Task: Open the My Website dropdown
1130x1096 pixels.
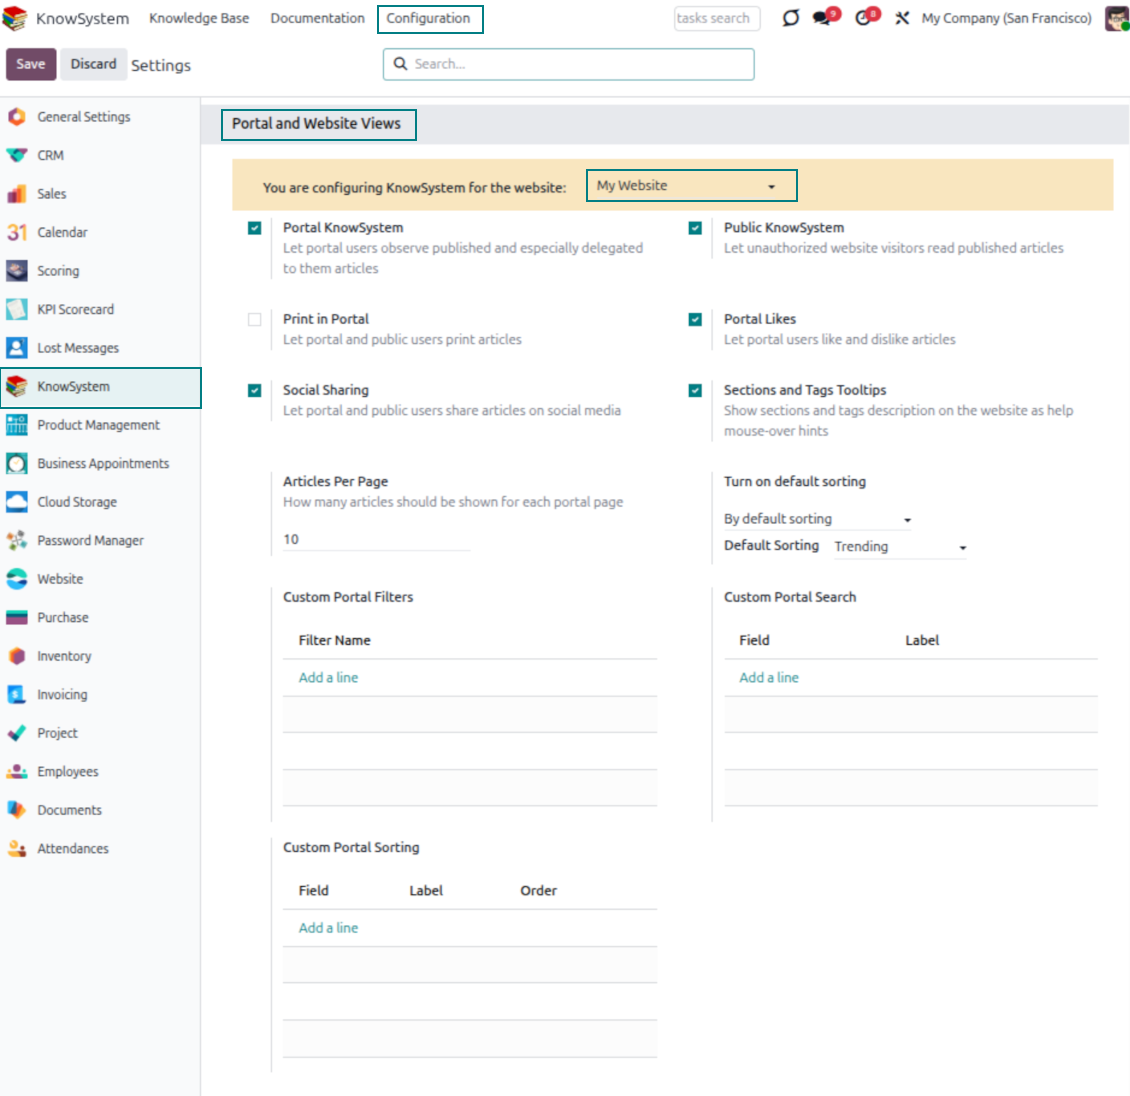Action: [x=691, y=186]
